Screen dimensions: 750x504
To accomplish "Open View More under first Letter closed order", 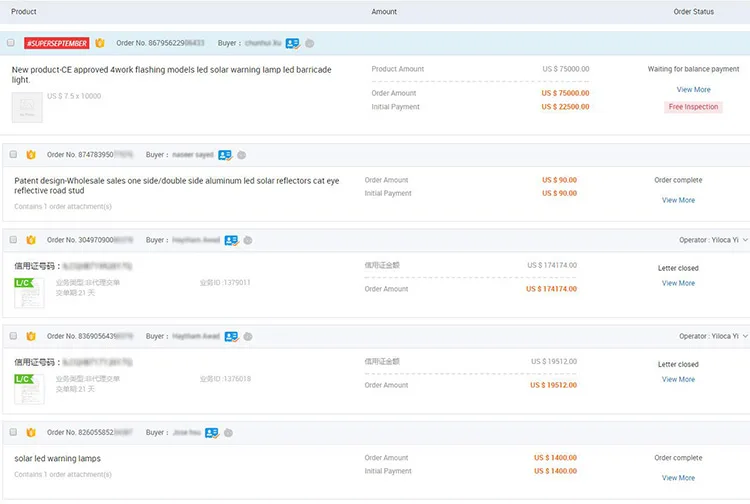I will click(678, 283).
